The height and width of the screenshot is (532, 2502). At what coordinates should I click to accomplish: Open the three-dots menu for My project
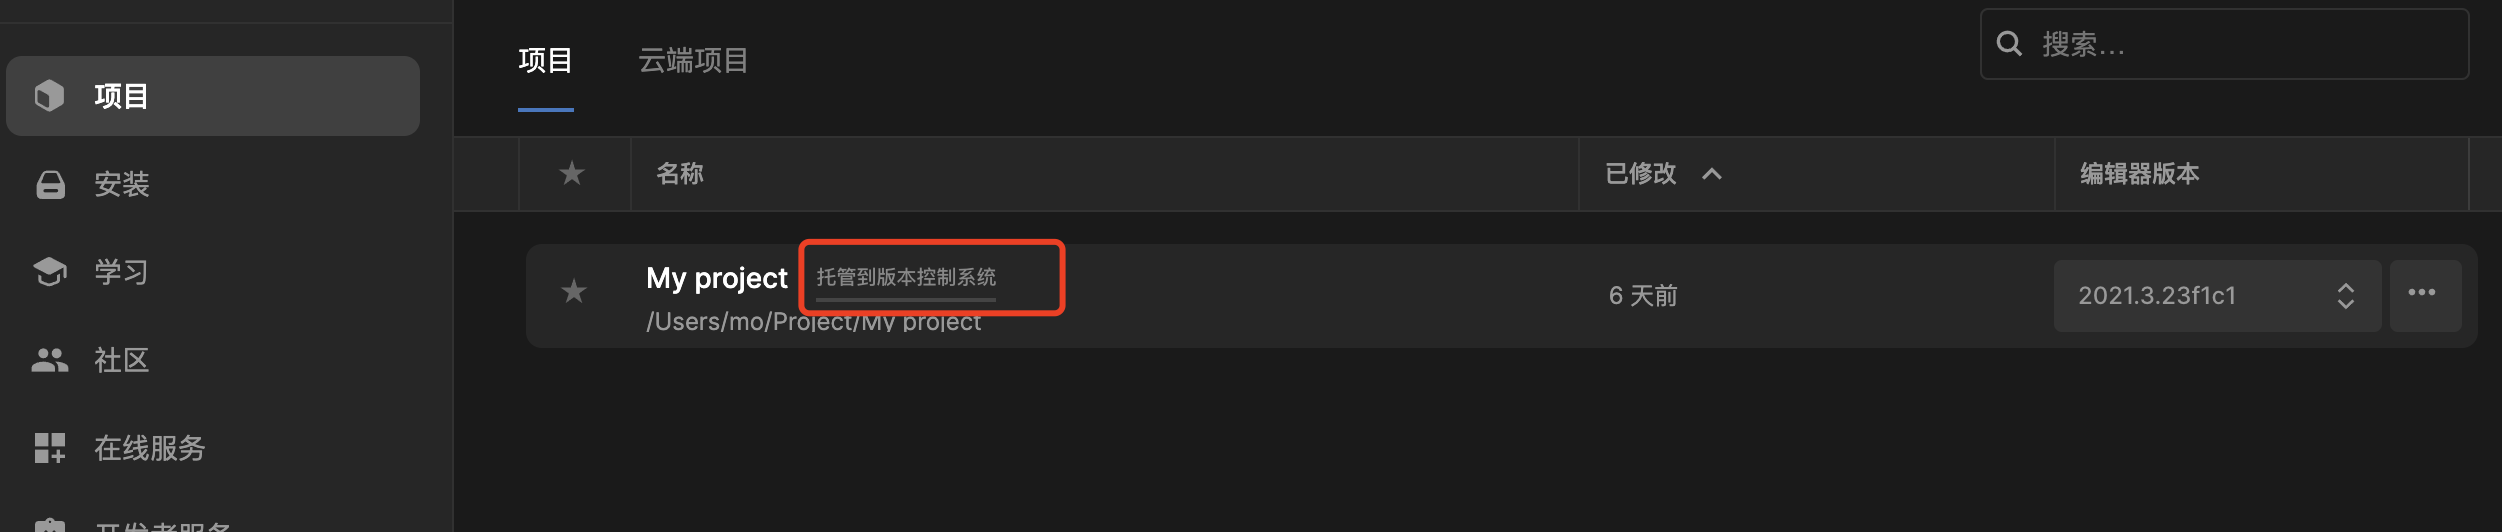[2425, 295]
